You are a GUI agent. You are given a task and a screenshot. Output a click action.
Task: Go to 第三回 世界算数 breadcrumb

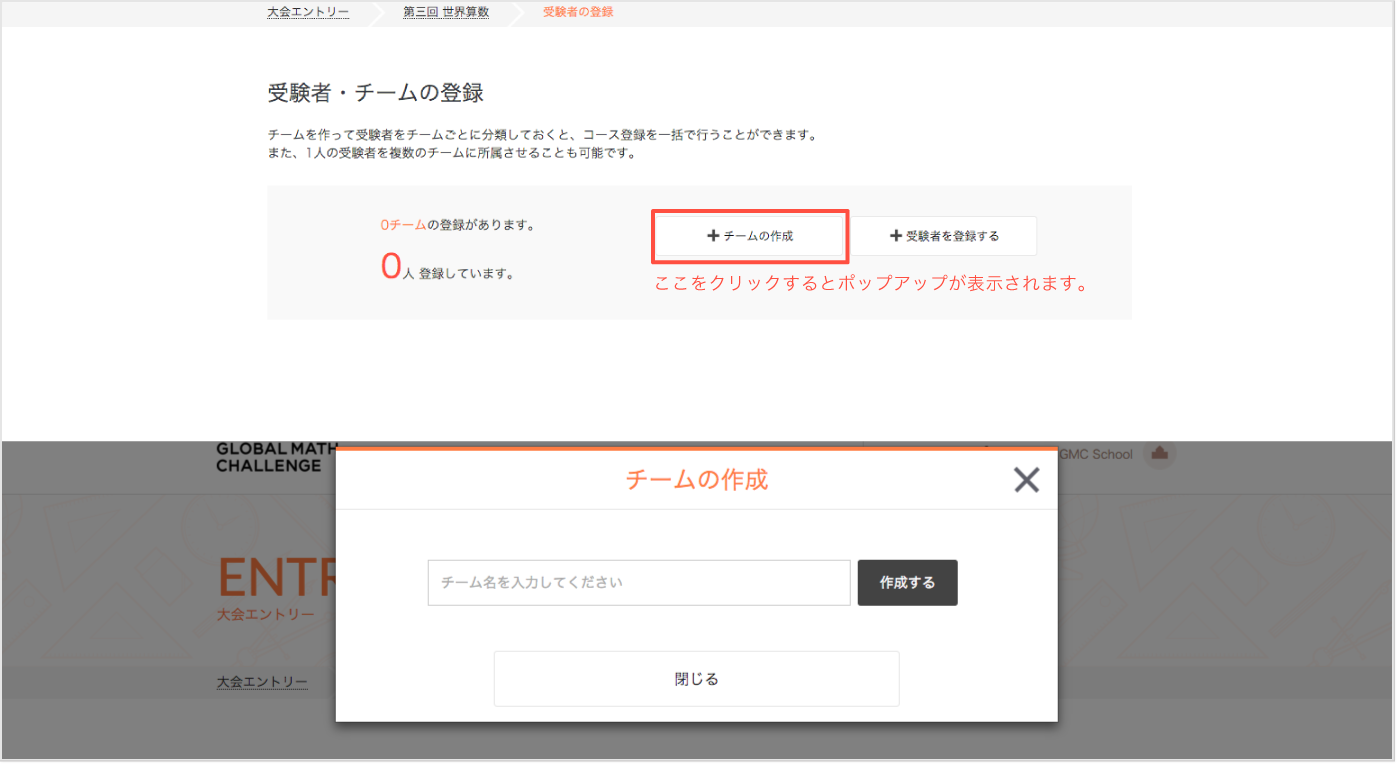[x=446, y=12]
